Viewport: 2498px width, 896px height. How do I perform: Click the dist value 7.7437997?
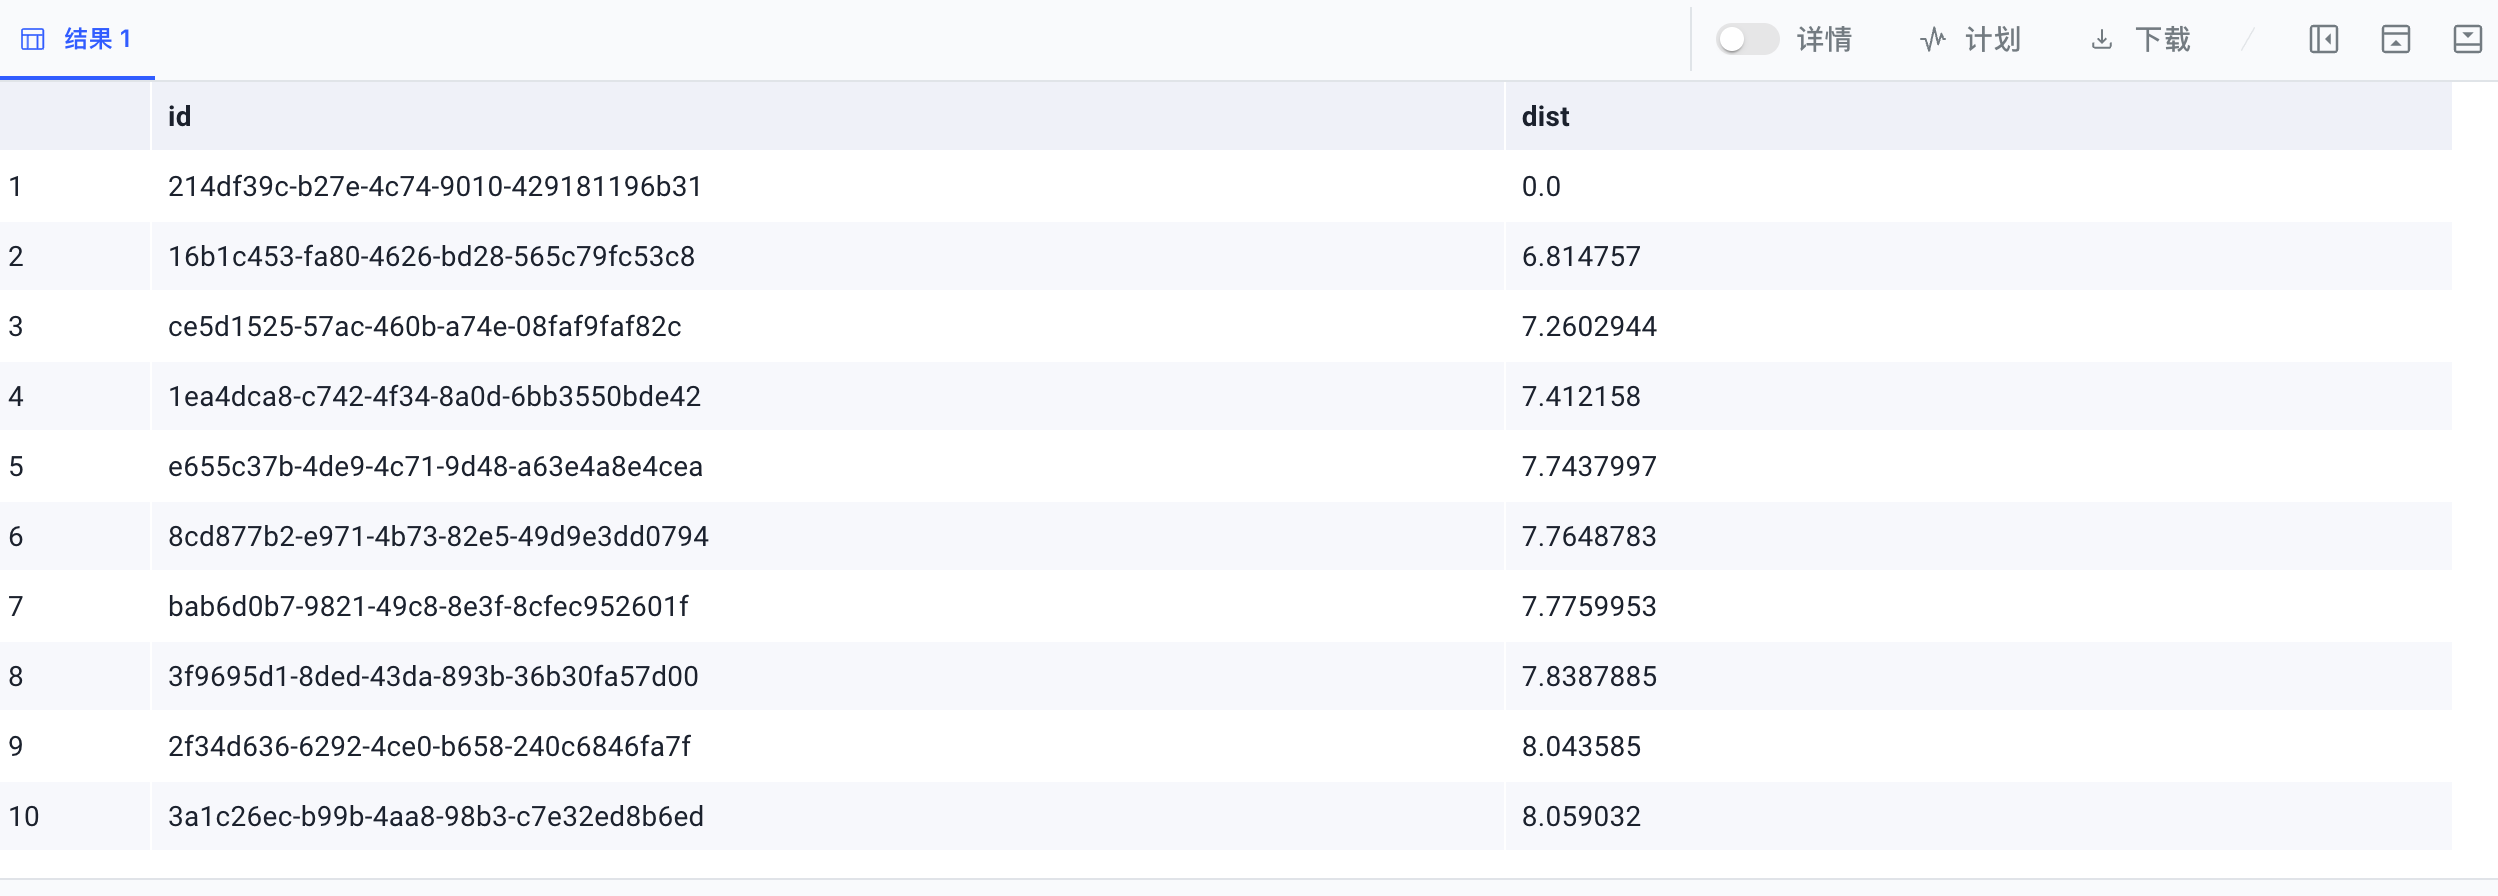tap(1589, 467)
